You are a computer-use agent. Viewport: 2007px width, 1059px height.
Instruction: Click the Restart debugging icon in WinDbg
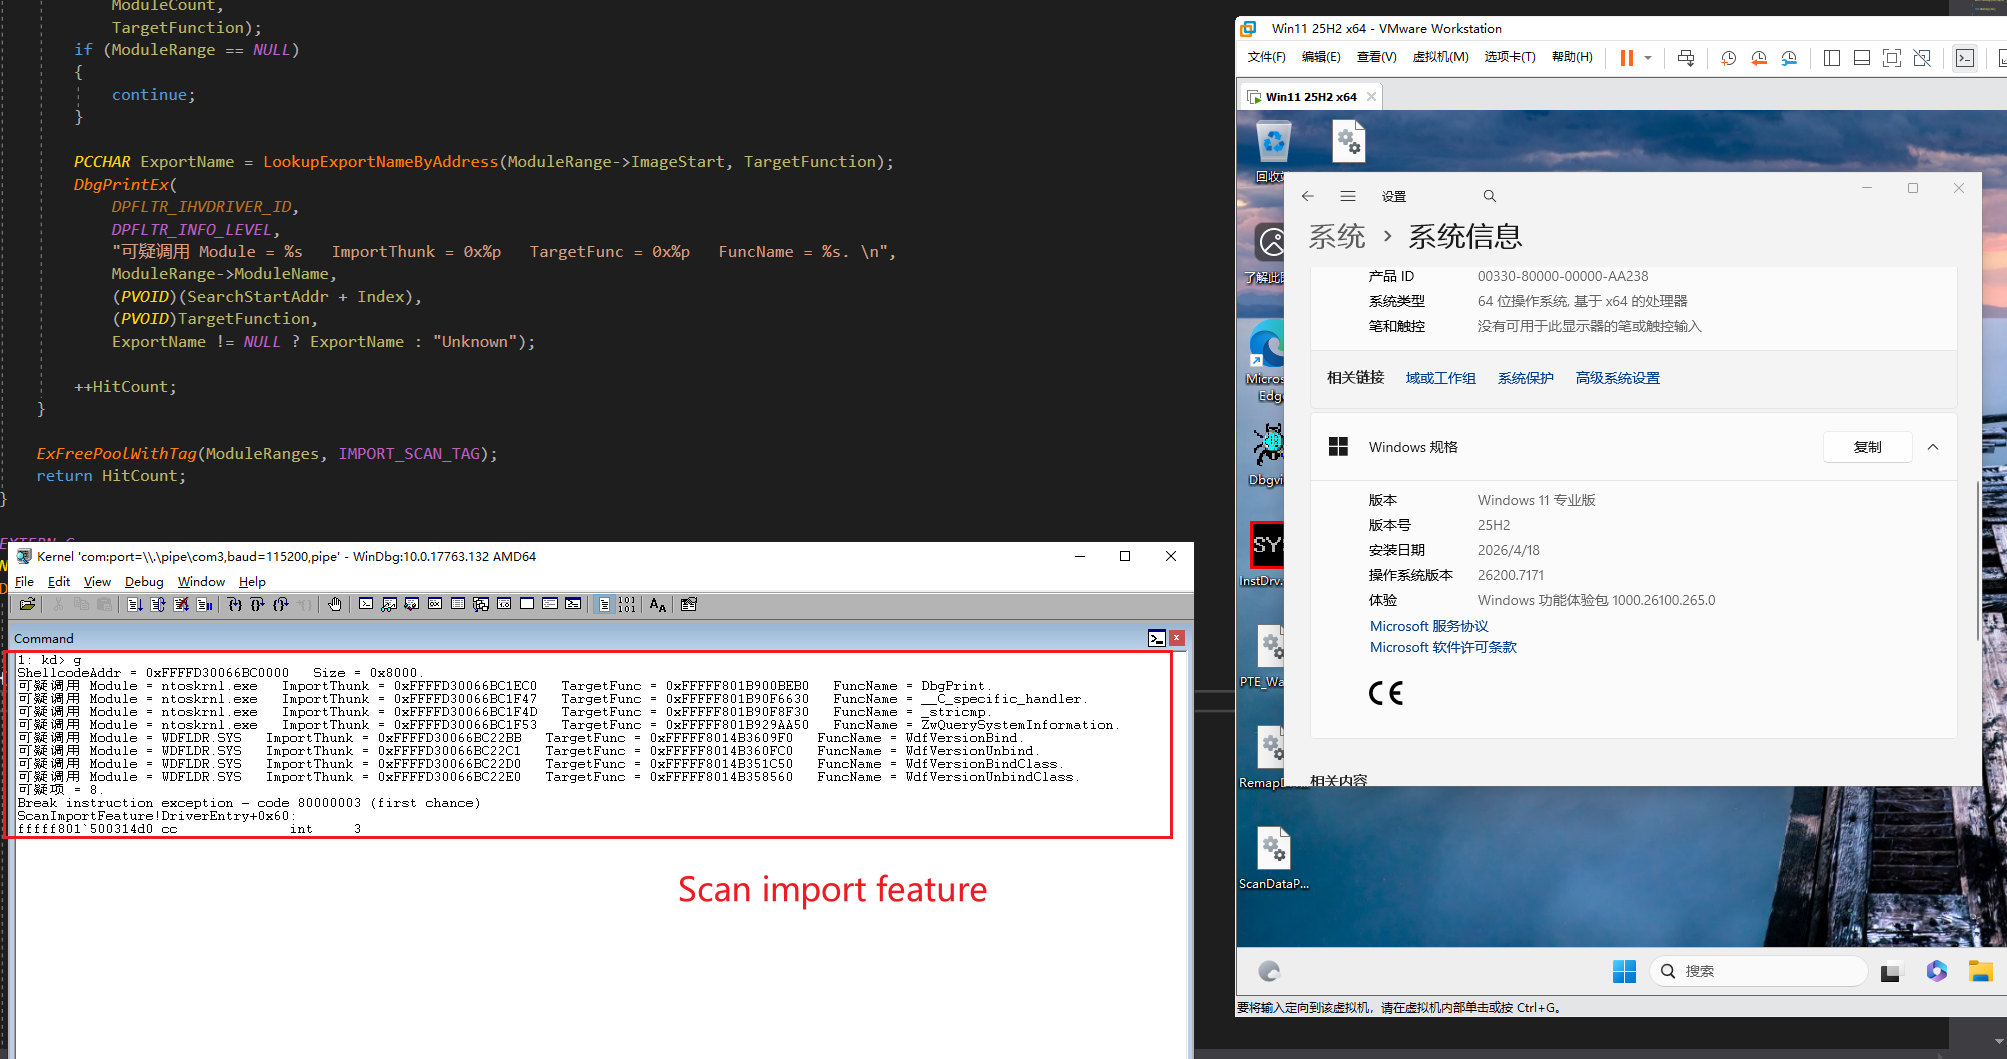[x=157, y=604]
